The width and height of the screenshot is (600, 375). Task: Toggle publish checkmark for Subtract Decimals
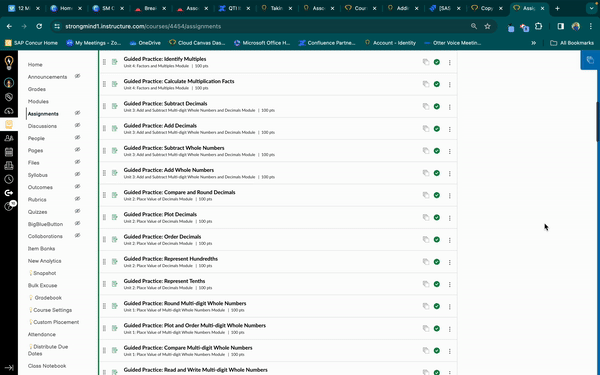[437, 106]
